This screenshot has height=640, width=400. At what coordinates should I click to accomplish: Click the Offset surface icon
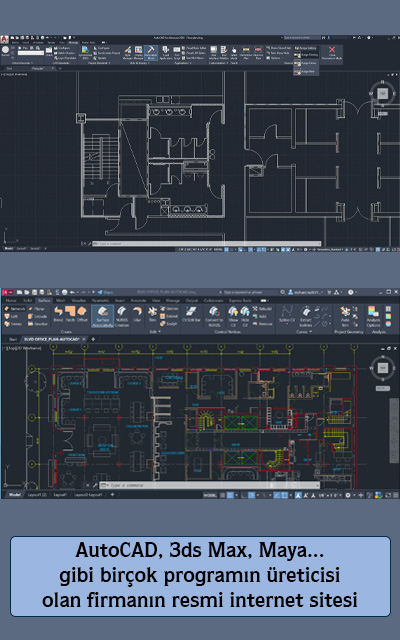82,314
